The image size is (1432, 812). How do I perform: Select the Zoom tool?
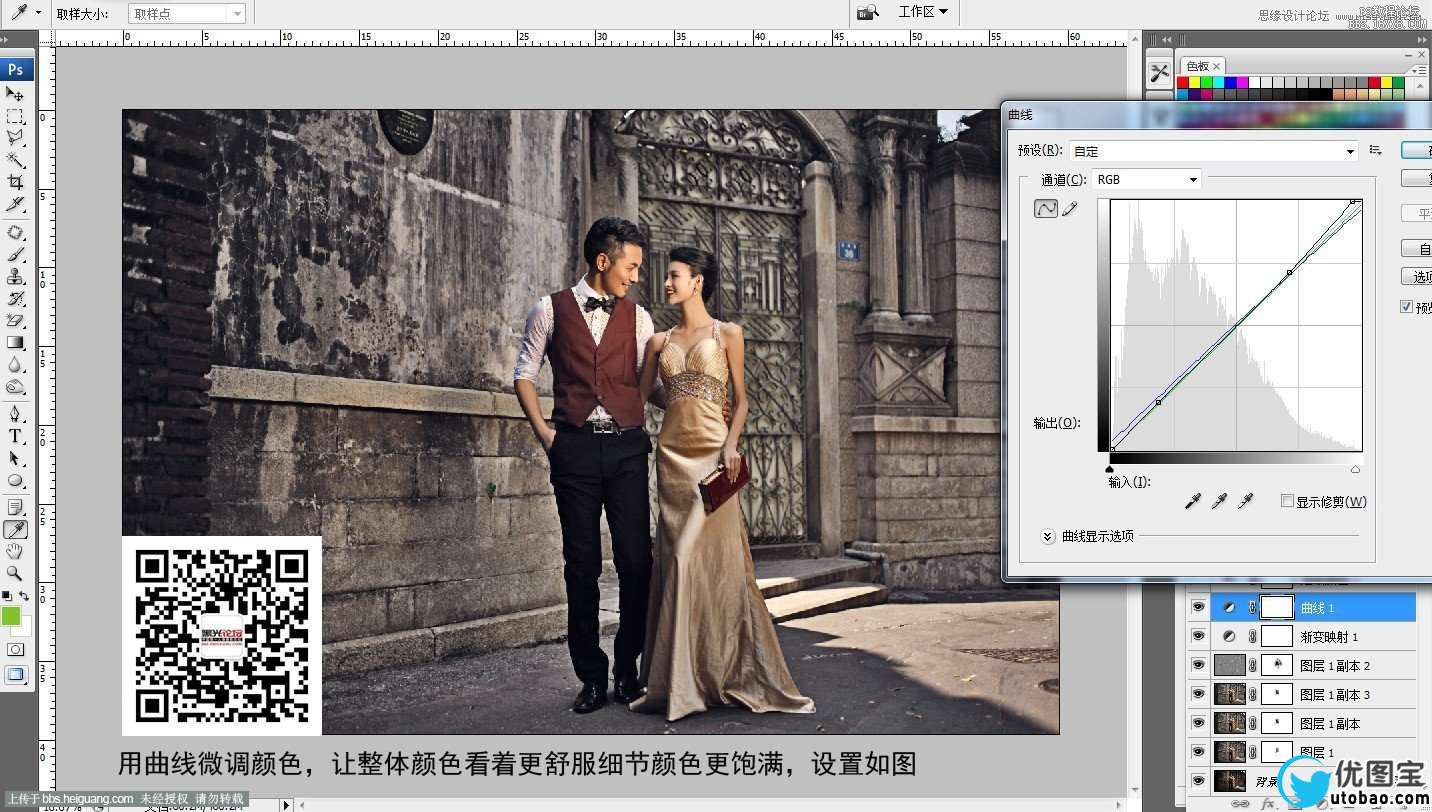click(x=15, y=573)
